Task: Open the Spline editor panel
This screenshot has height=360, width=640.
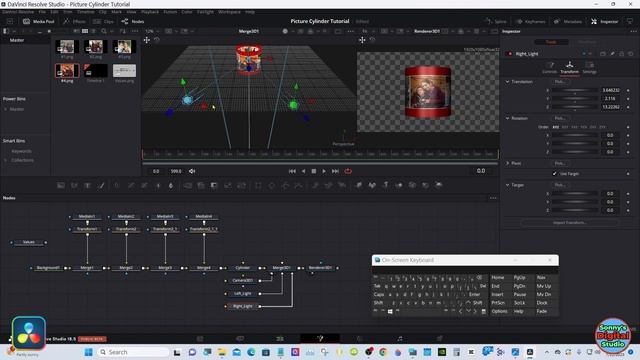Action: tap(496, 21)
